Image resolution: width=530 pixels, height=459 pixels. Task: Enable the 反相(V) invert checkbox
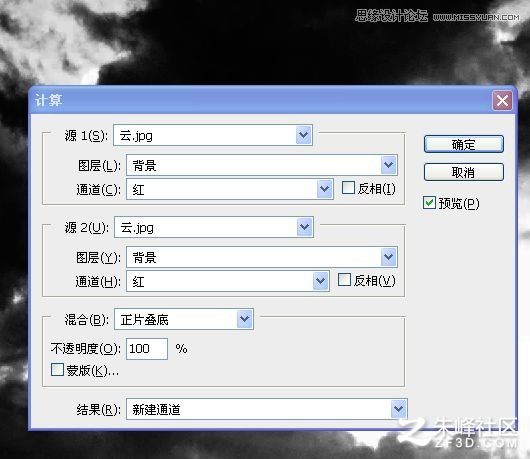coord(344,280)
